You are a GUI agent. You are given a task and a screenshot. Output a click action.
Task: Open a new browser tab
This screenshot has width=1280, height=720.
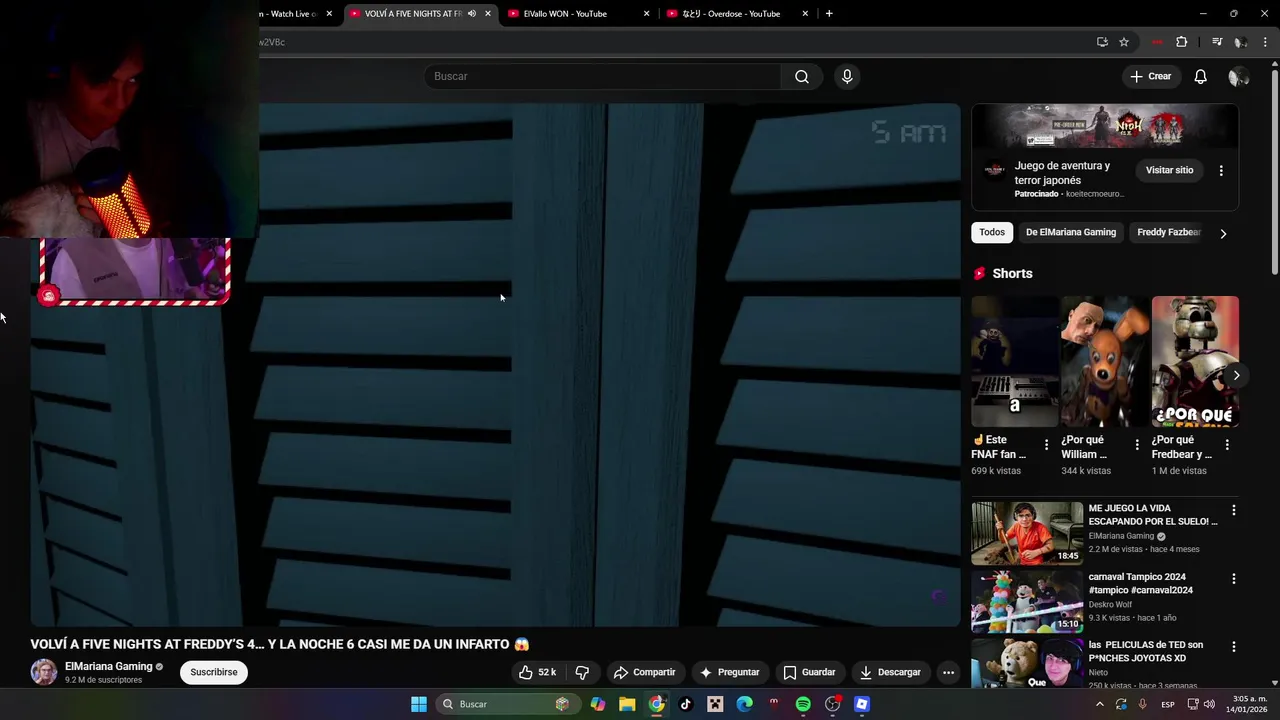829,14
